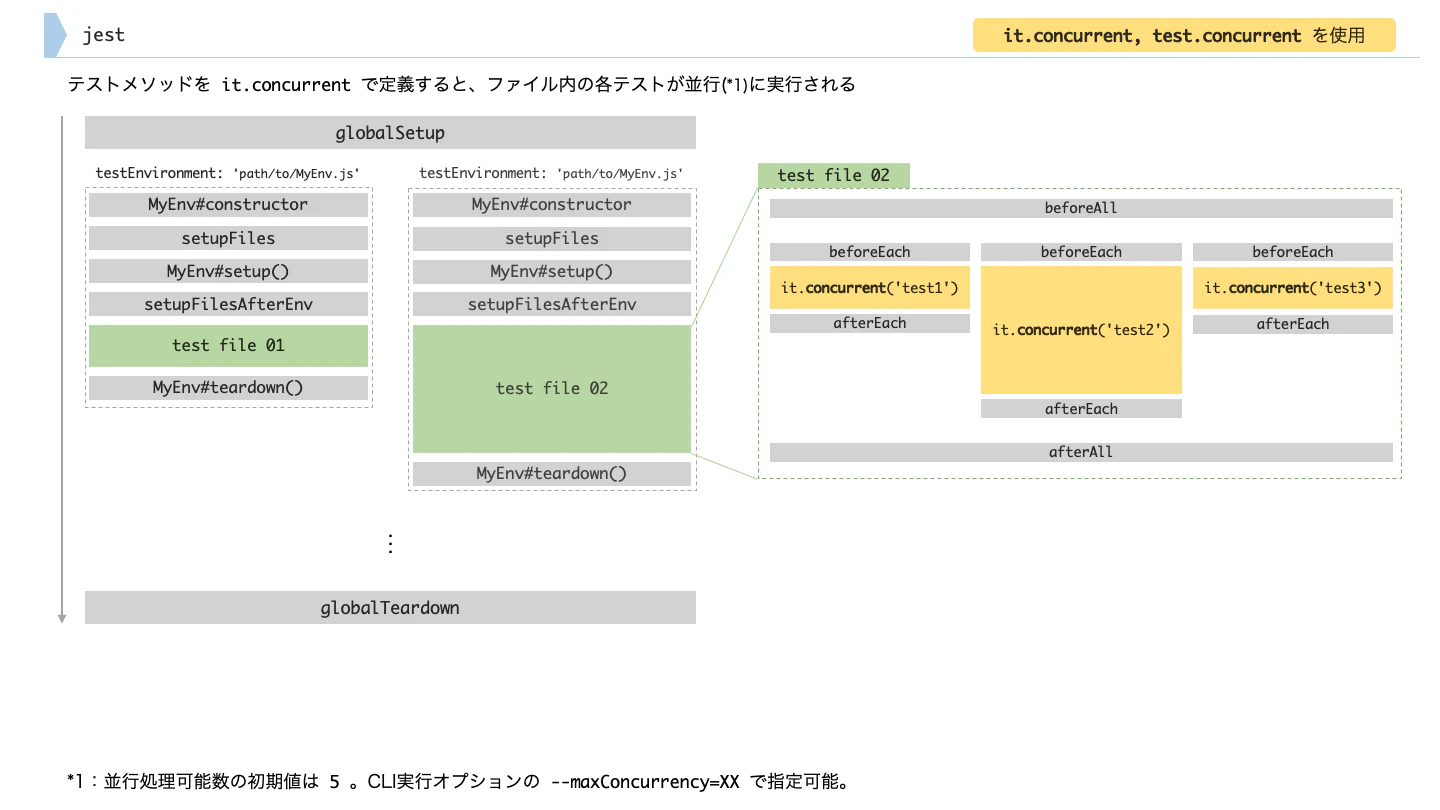Image resolution: width=1440 pixels, height=810 pixels.
Task: Click MyEnv#teardown() below test file 01
Action: tap(228, 388)
